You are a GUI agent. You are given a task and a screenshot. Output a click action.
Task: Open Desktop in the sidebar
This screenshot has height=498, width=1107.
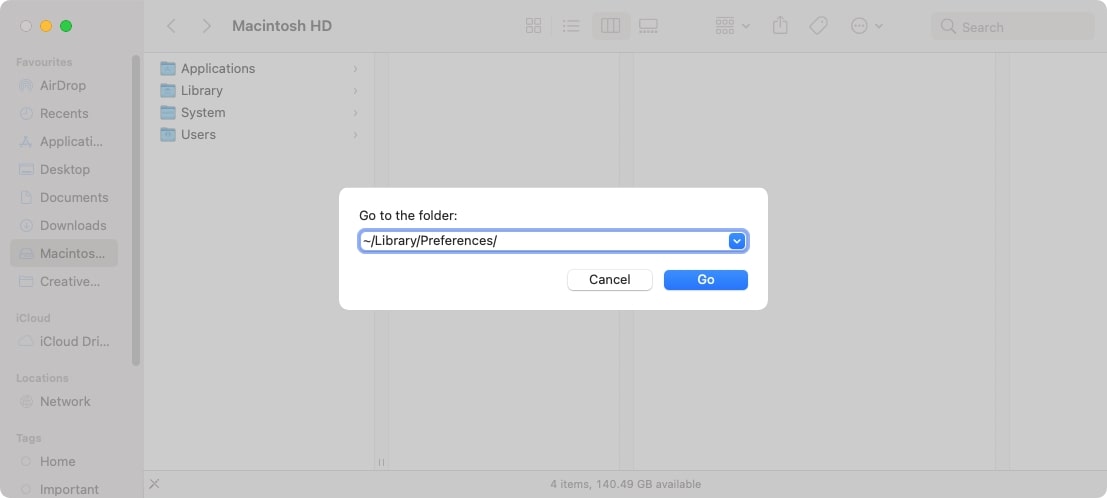click(64, 170)
